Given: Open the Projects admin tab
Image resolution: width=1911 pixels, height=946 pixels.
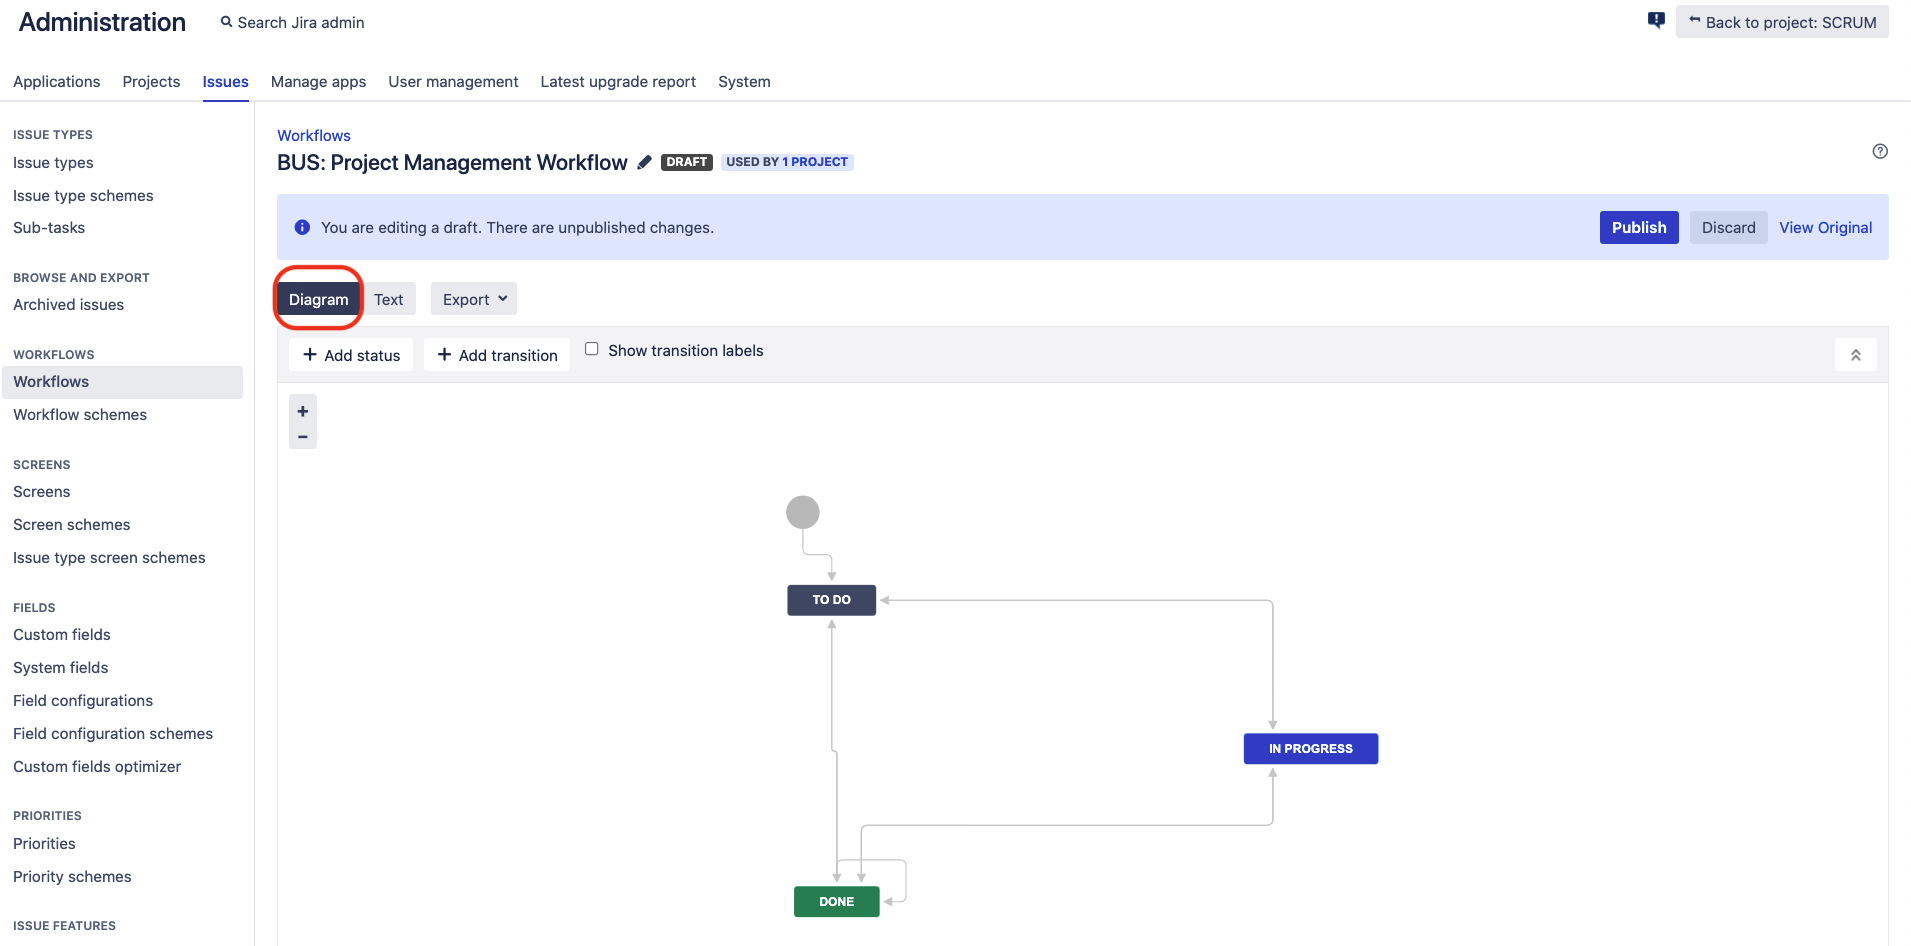Looking at the screenshot, I should pyautogui.click(x=151, y=81).
